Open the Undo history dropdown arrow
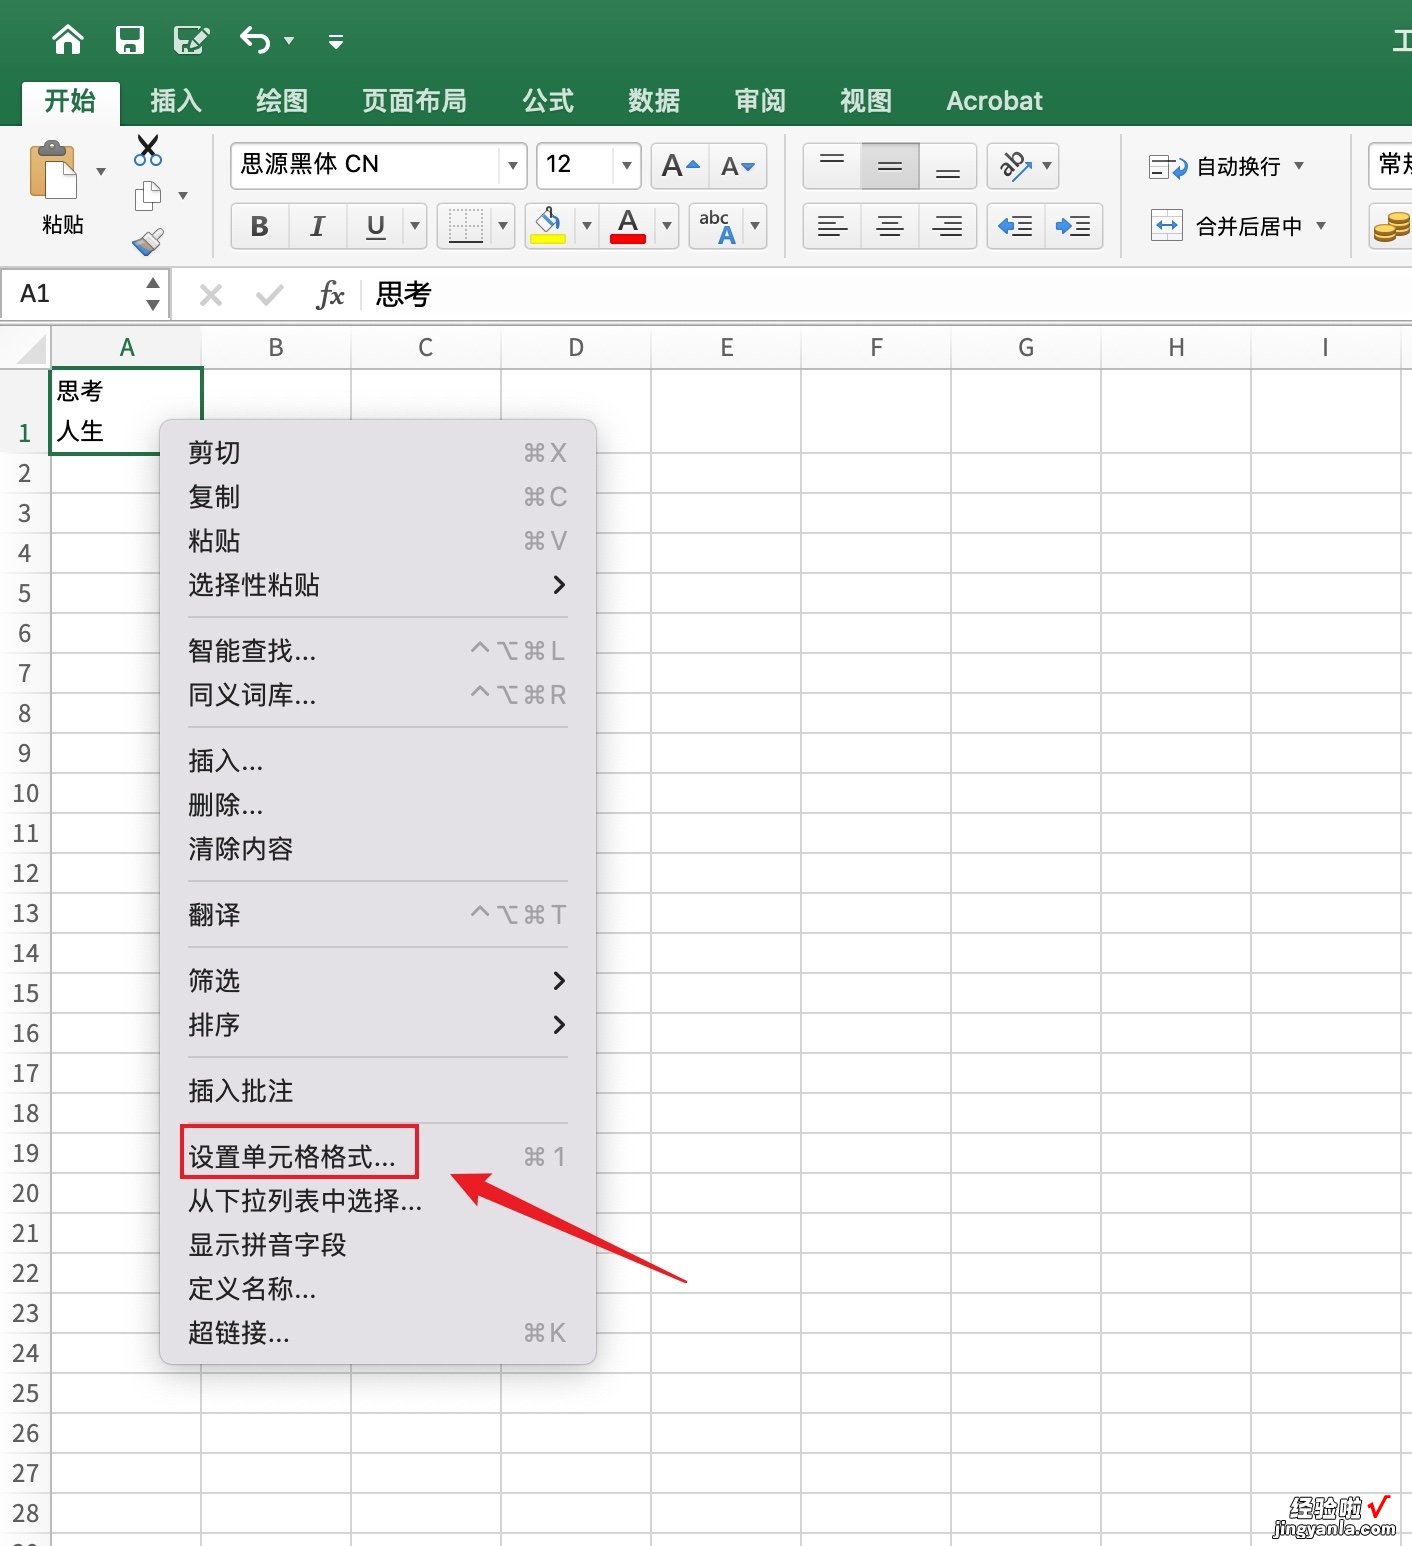 click(x=289, y=41)
